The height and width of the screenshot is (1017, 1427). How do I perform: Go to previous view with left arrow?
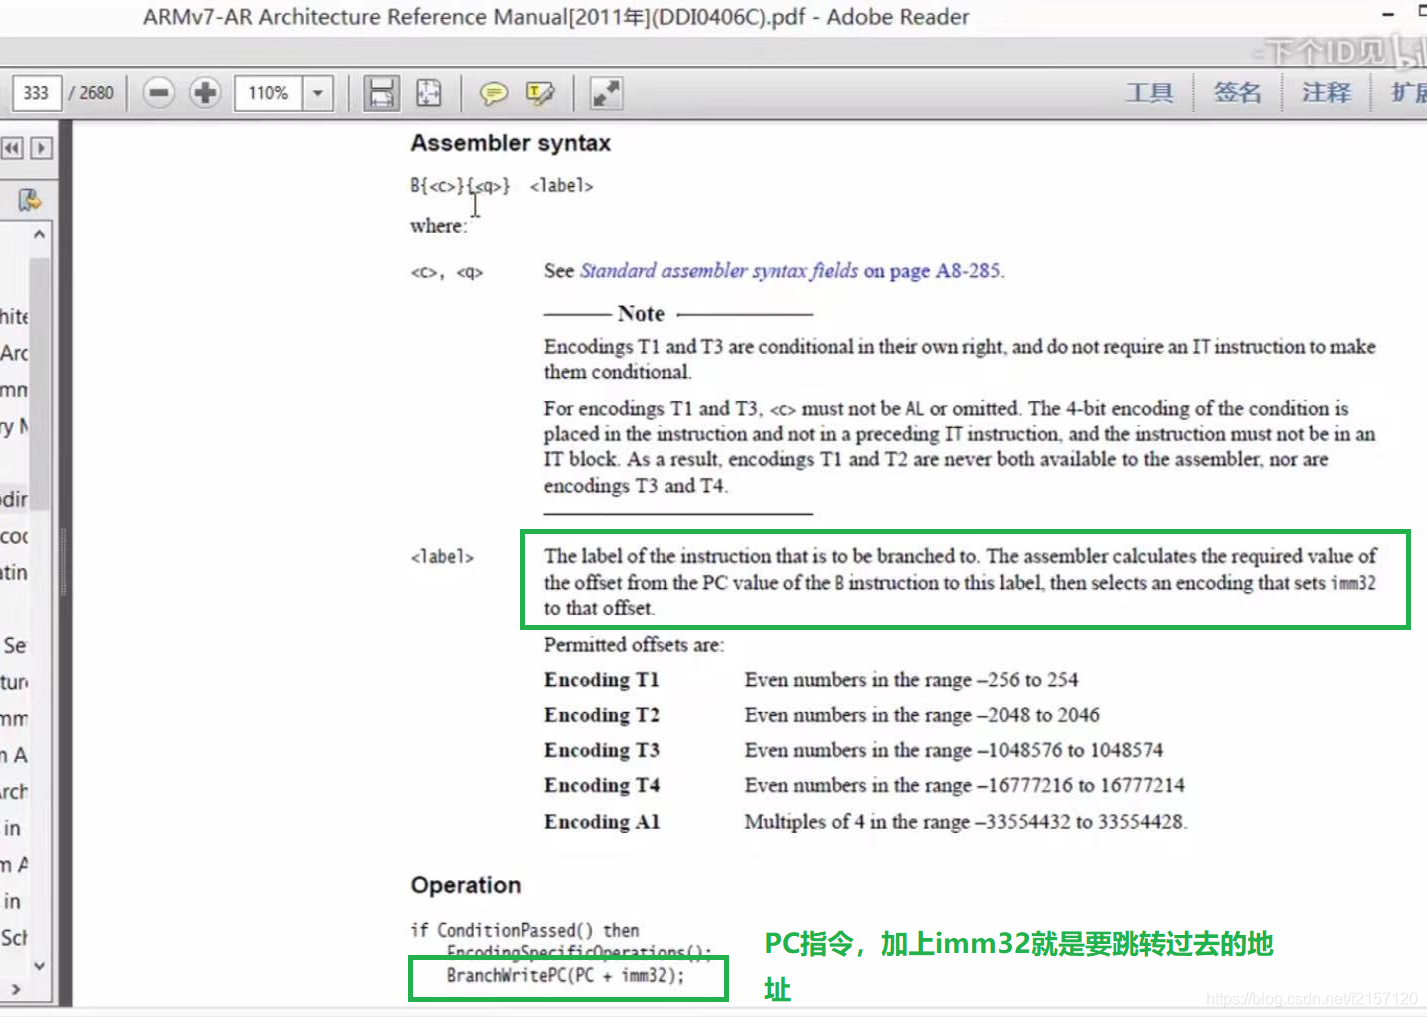click(x=11, y=147)
